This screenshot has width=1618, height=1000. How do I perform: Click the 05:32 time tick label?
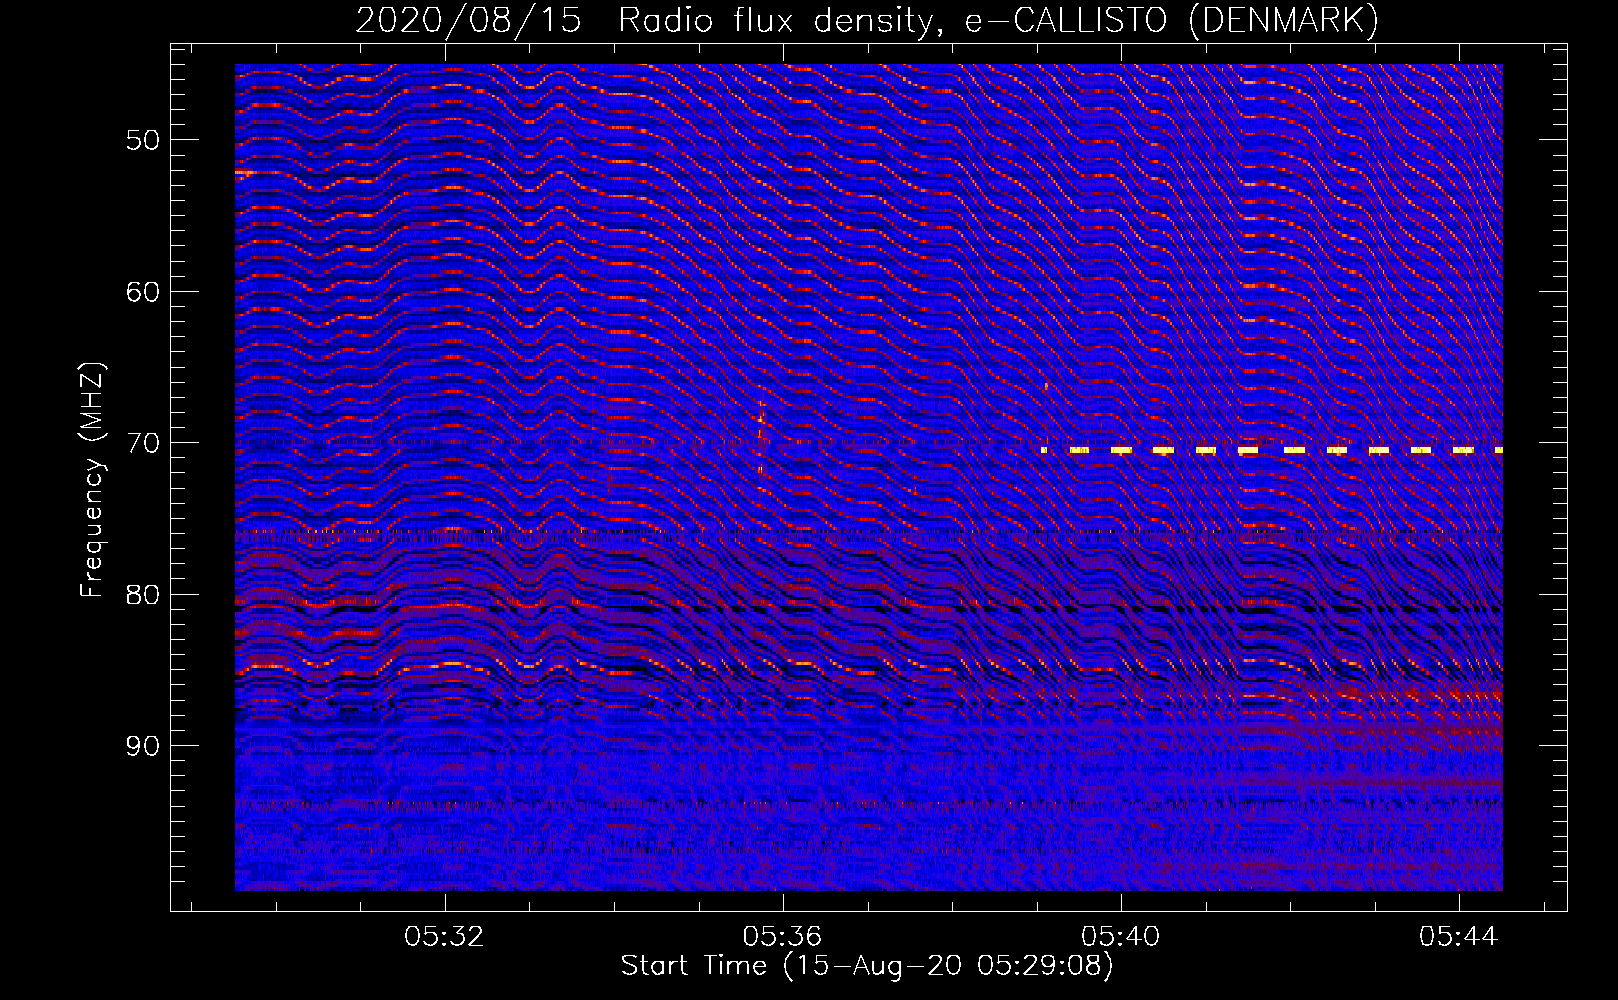click(x=444, y=936)
